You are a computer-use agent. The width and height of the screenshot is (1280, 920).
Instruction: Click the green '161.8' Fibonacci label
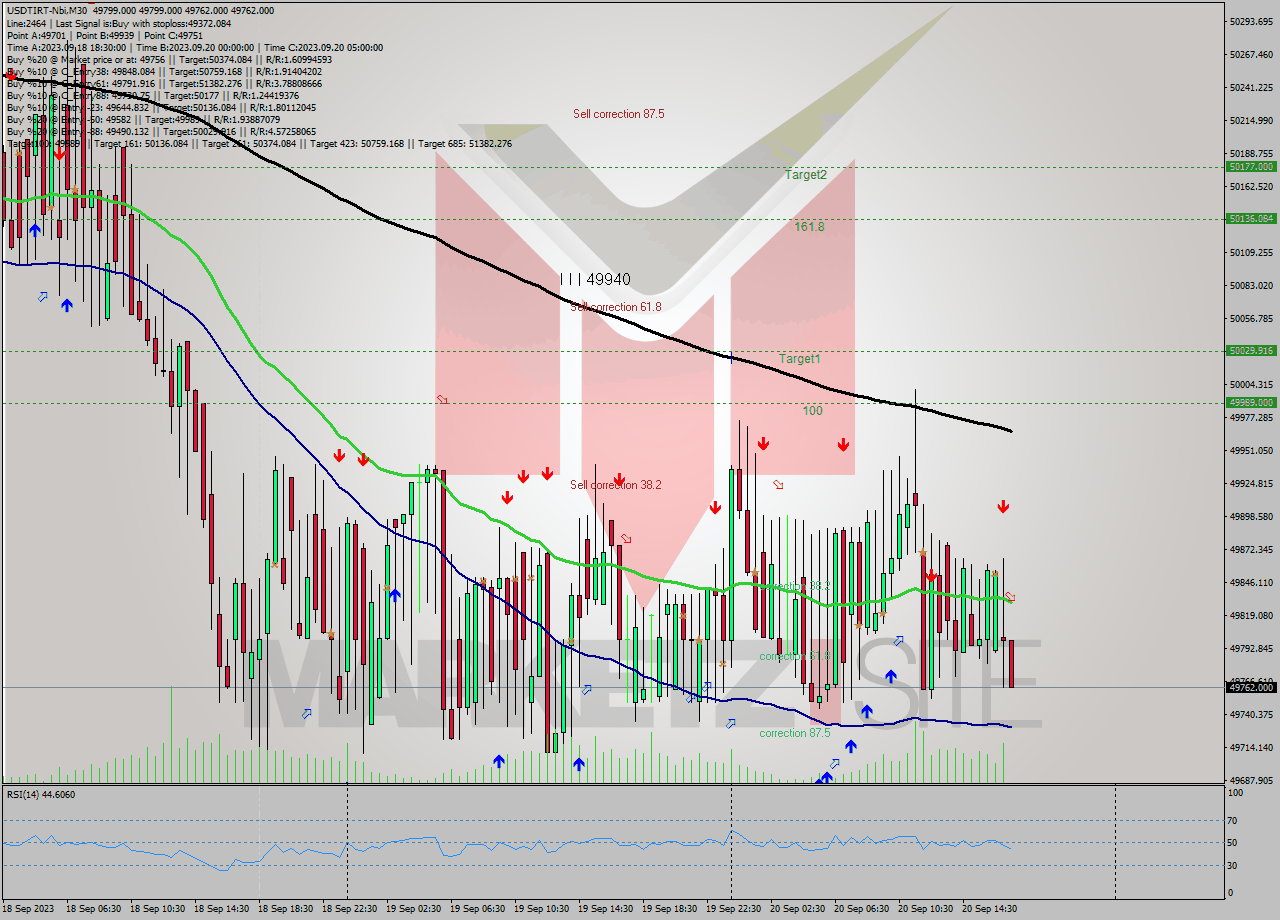pyautogui.click(x=809, y=227)
